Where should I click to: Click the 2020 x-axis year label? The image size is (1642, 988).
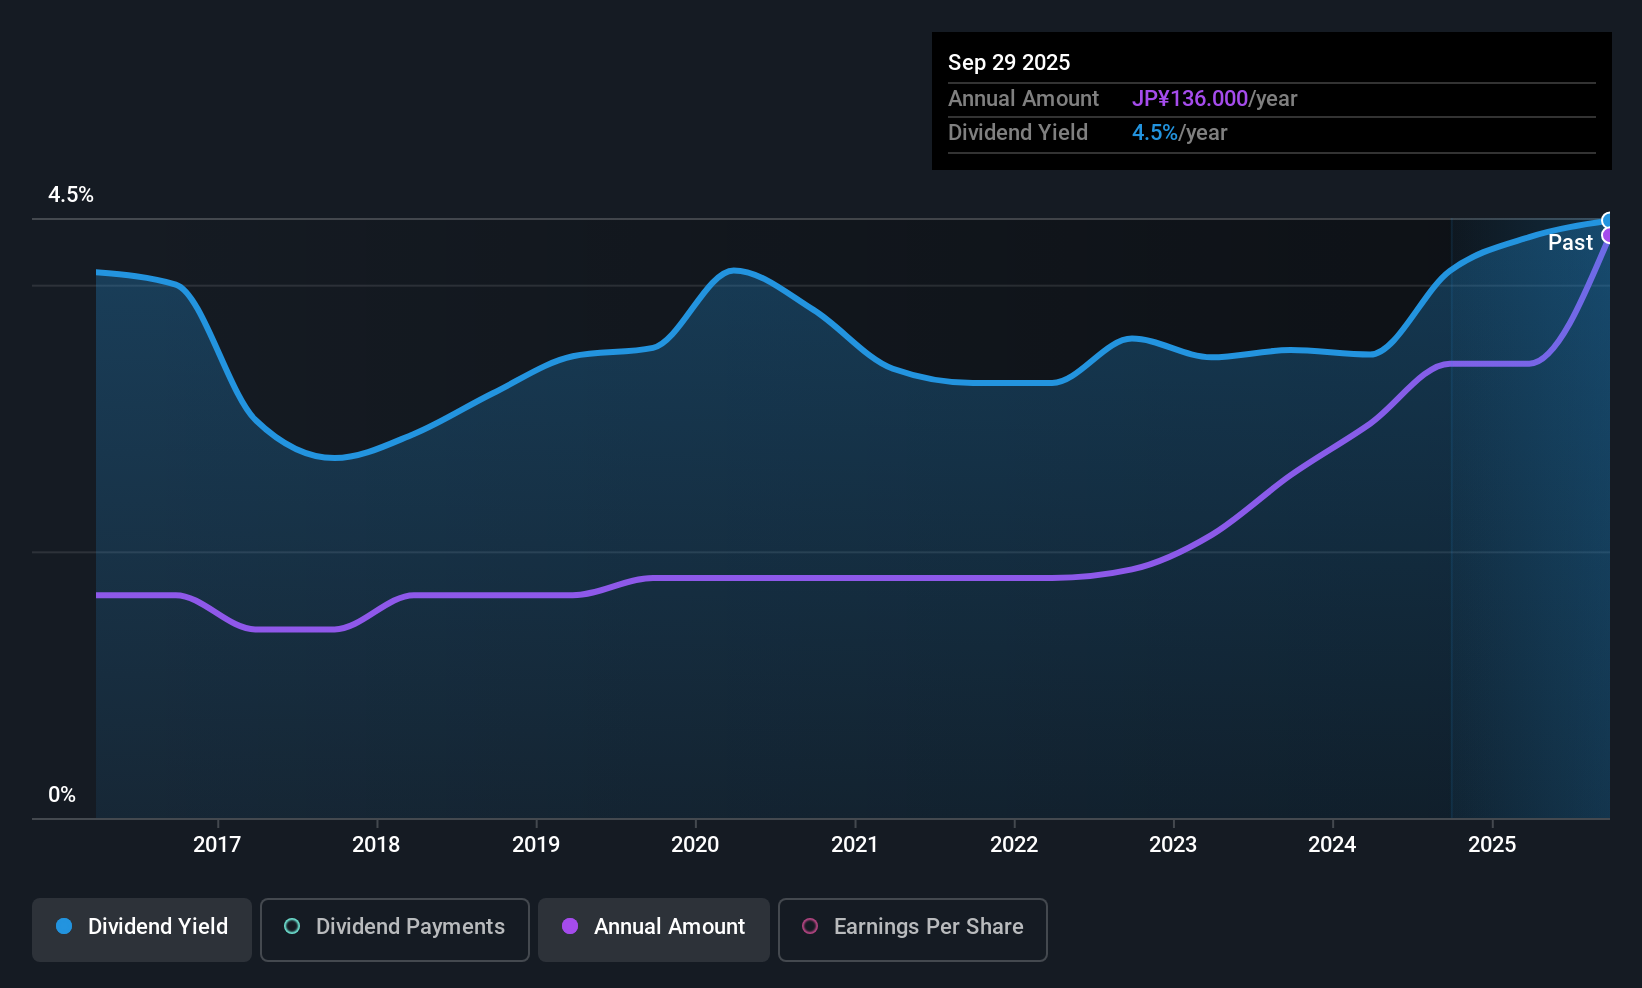[x=695, y=845]
